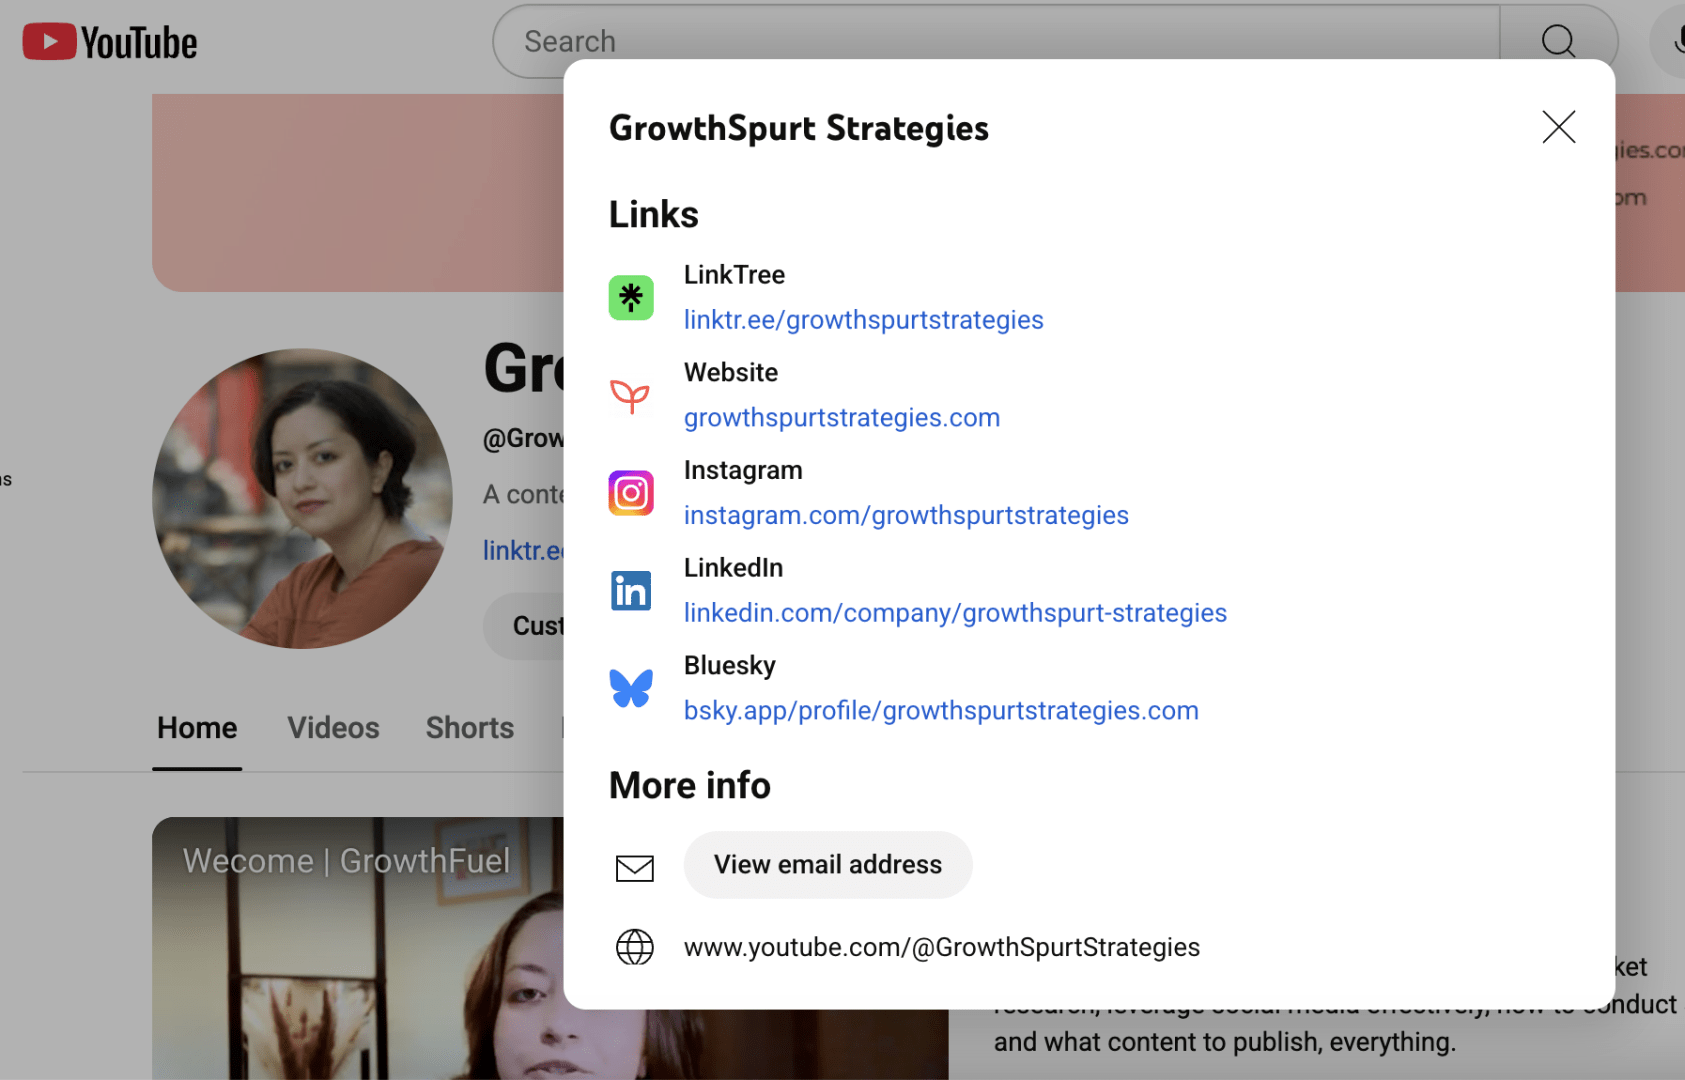The width and height of the screenshot is (1685, 1080).
Task: Switch to the Videos tab
Action: (x=333, y=728)
